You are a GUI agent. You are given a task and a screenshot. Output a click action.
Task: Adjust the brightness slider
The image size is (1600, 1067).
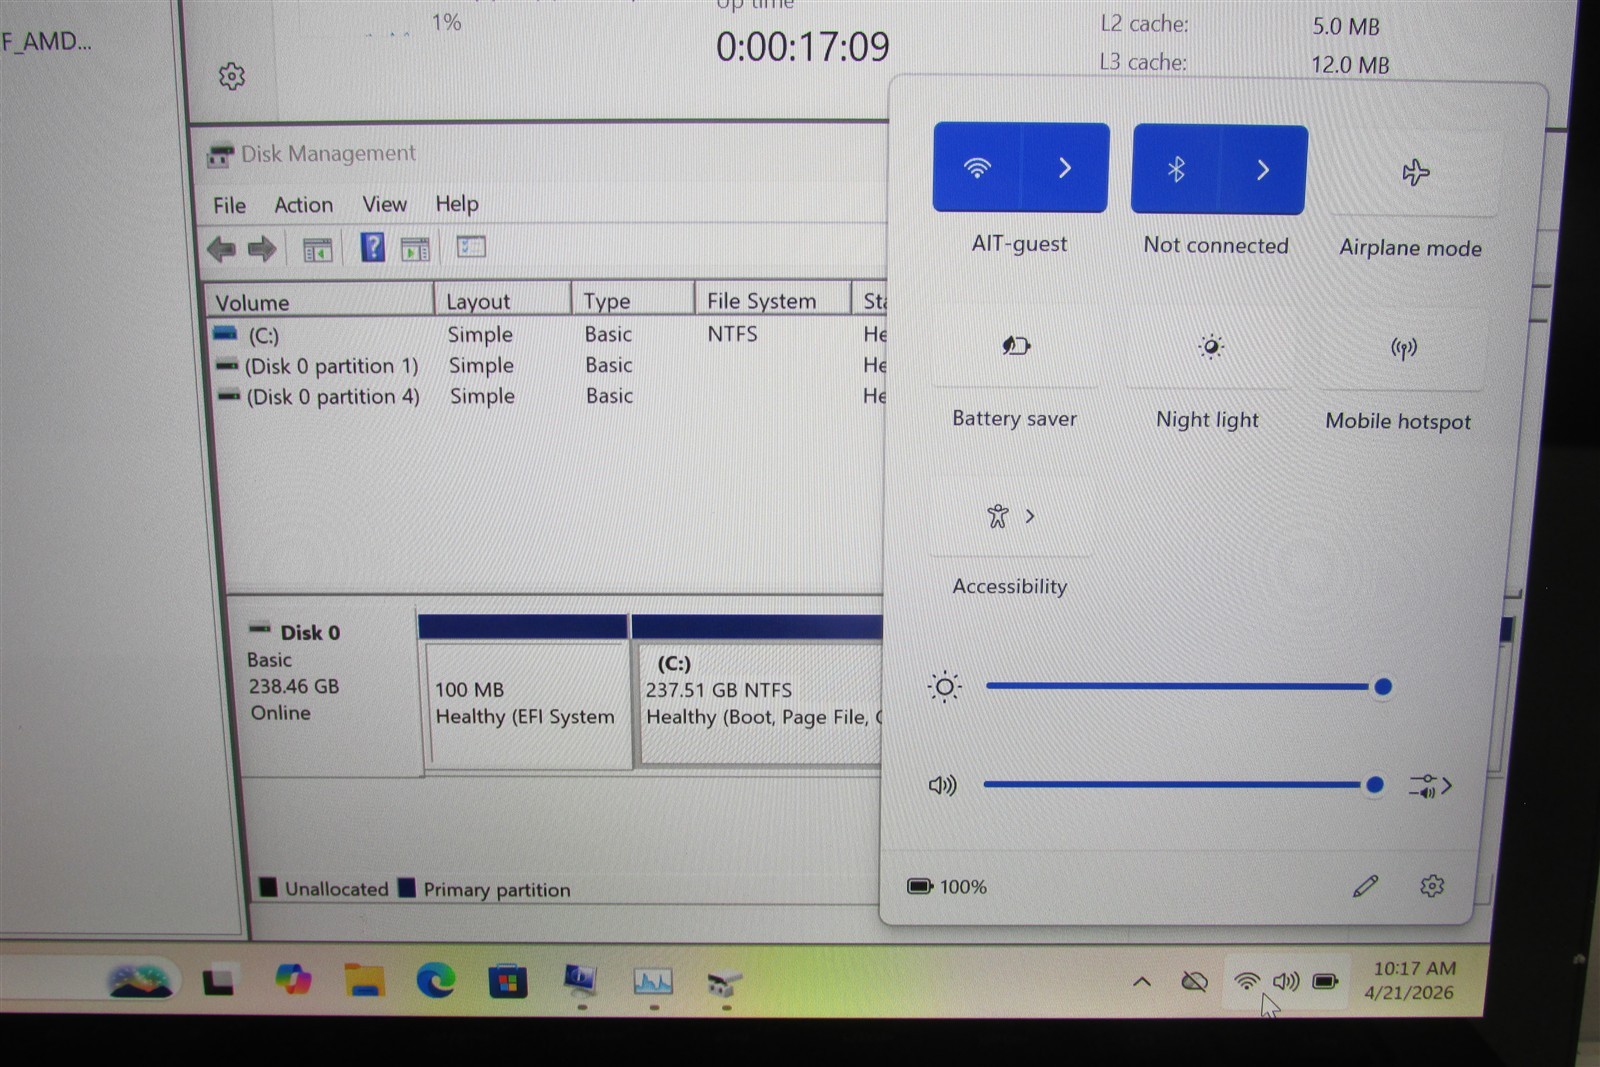(x=1187, y=686)
